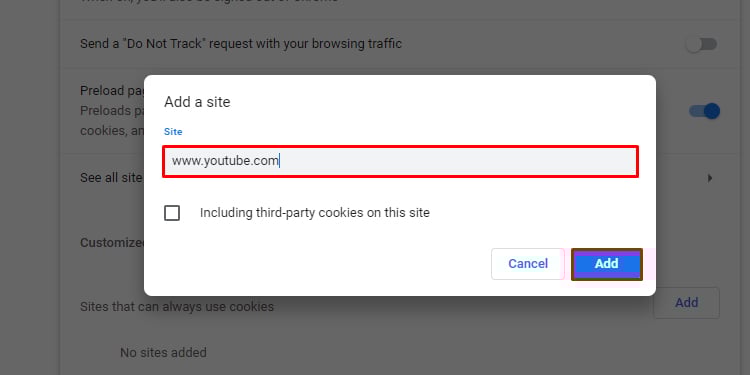
Task: Toggle the Do Not Track request switch
Action: (x=701, y=44)
